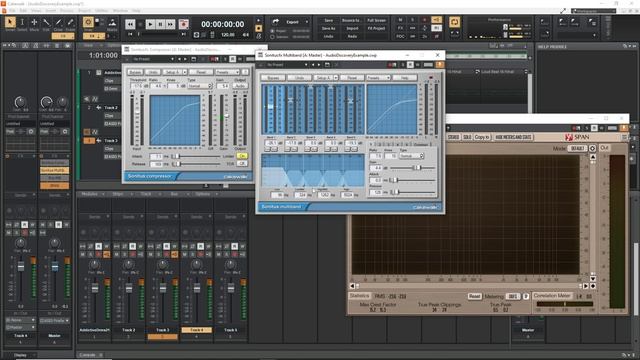Screen dimensions: 640x360
Task: Toggle the Snap to grid icon
Action: click(88, 22)
